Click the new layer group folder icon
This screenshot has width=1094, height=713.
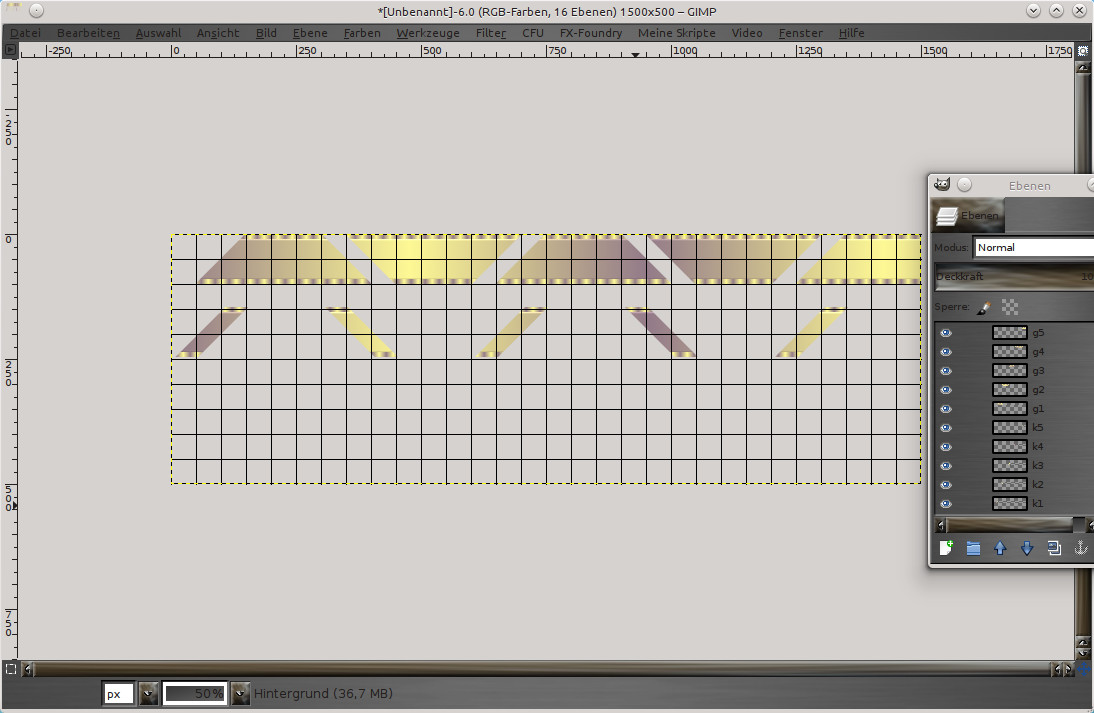(973, 548)
